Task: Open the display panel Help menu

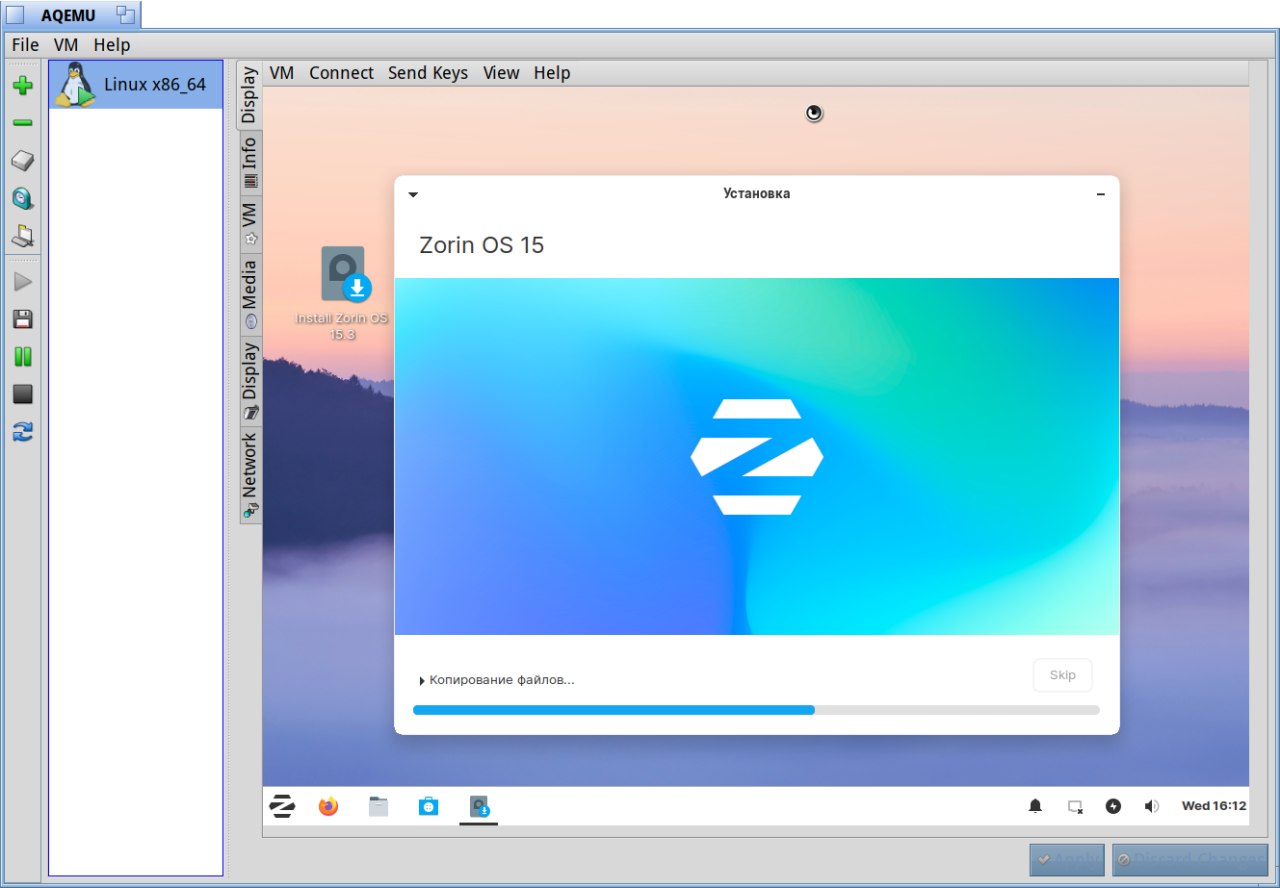Action: click(x=552, y=73)
